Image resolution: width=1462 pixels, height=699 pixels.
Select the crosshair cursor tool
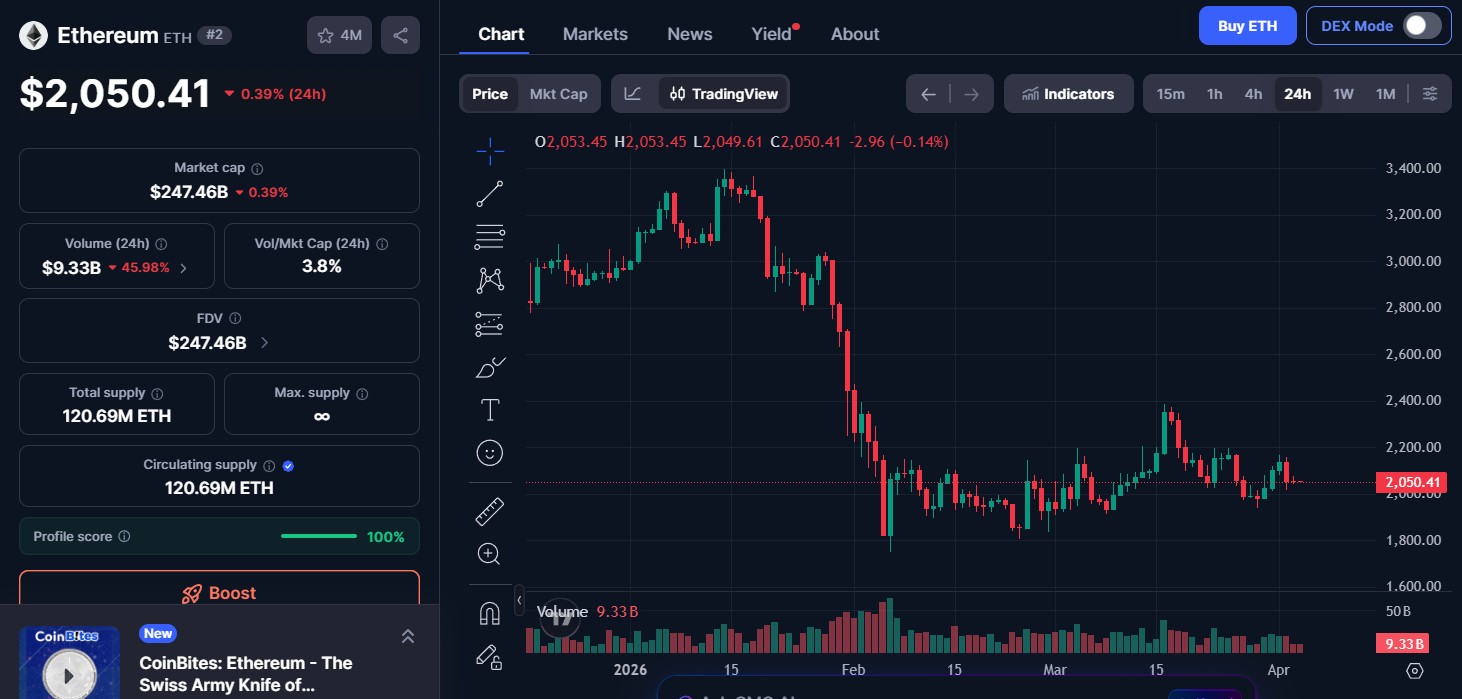tap(489, 151)
